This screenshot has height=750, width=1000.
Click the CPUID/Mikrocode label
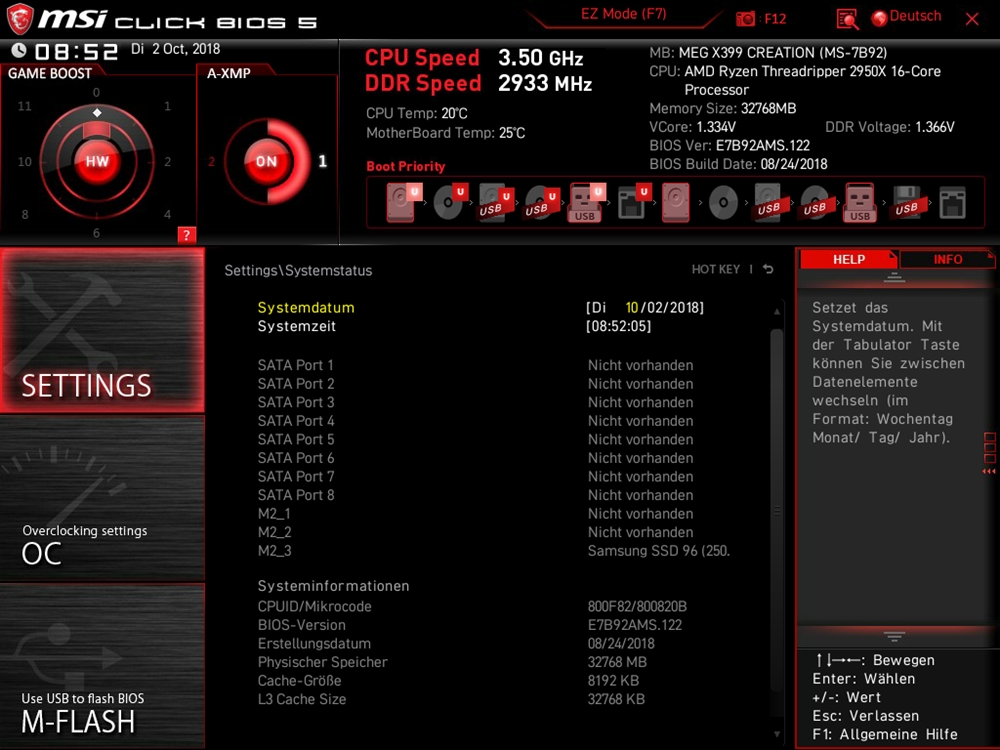(314, 606)
